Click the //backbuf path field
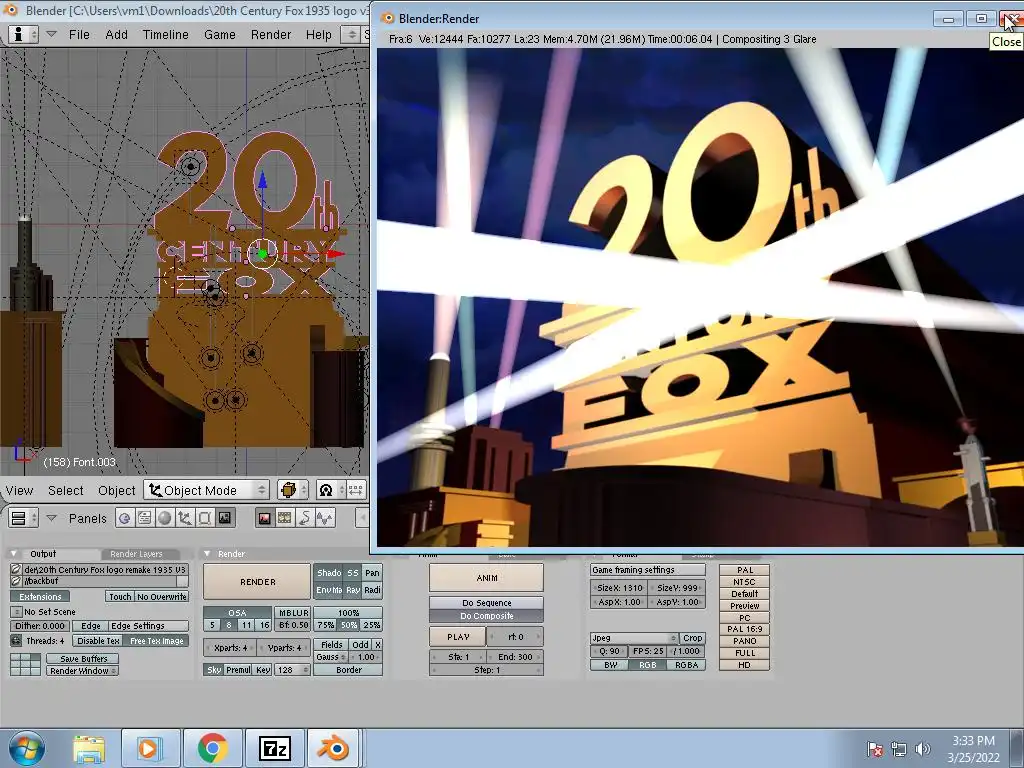The height and width of the screenshot is (768, 1024). click(x=99, y=581)
